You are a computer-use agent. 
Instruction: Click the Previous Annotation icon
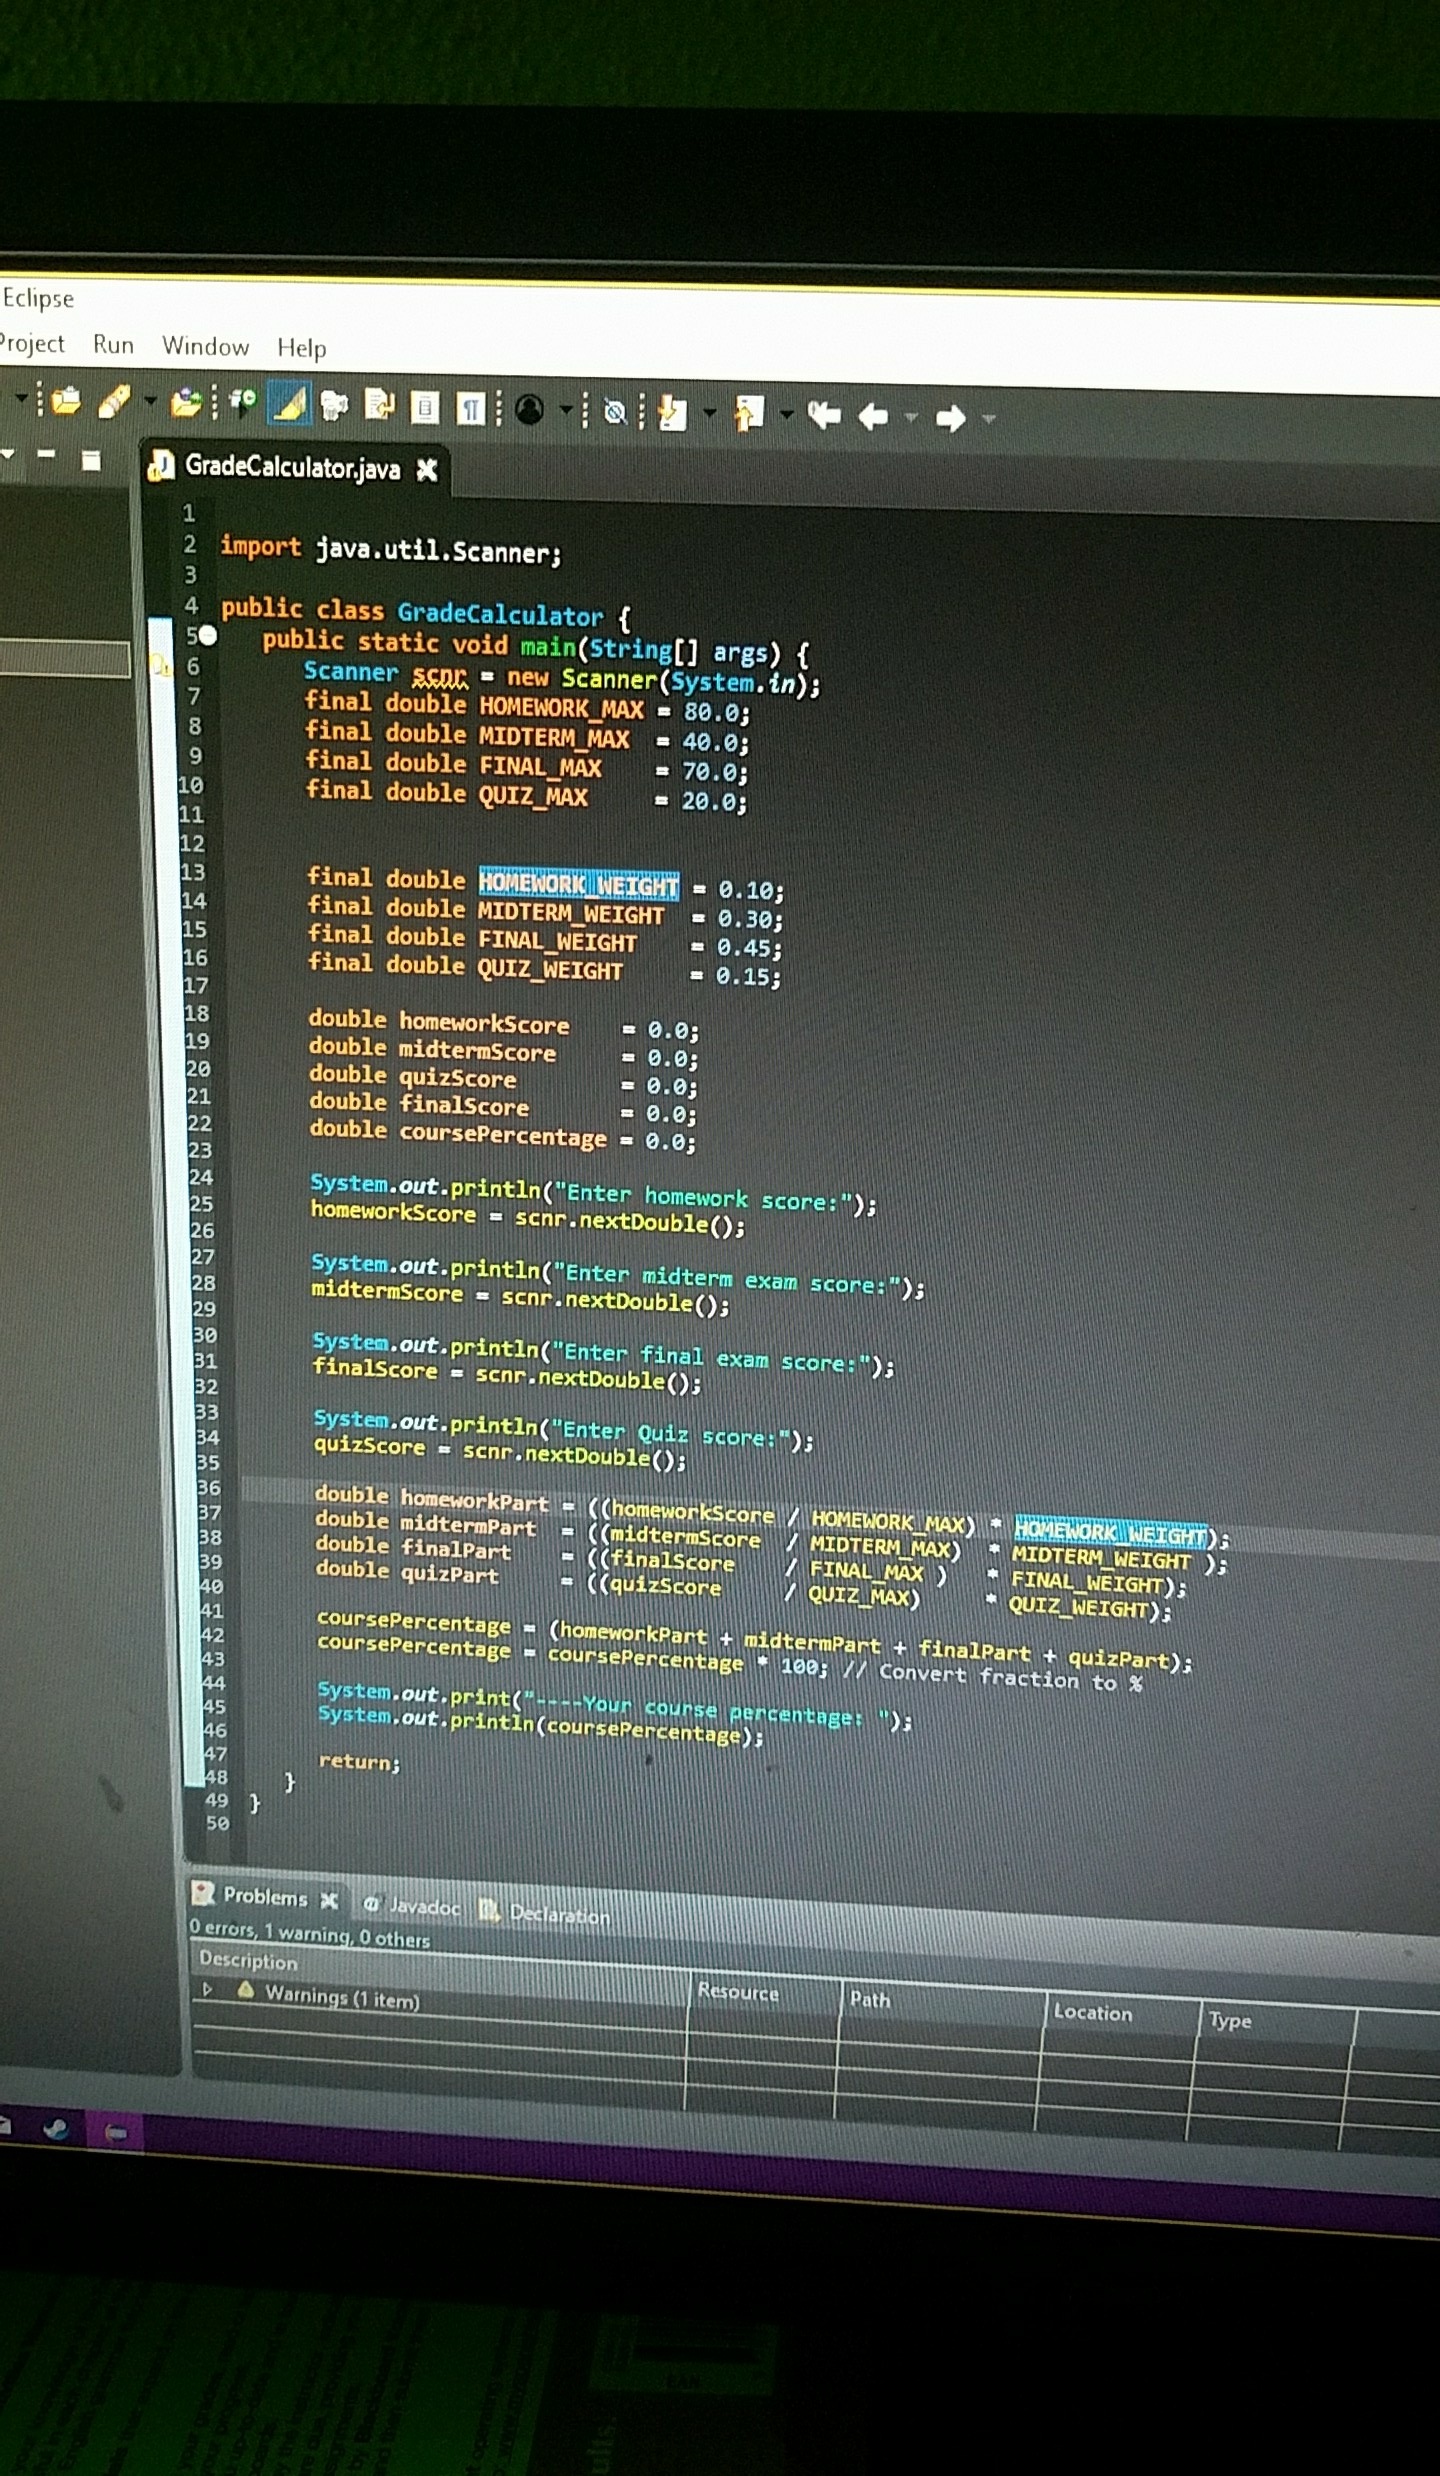coord(749,413)
